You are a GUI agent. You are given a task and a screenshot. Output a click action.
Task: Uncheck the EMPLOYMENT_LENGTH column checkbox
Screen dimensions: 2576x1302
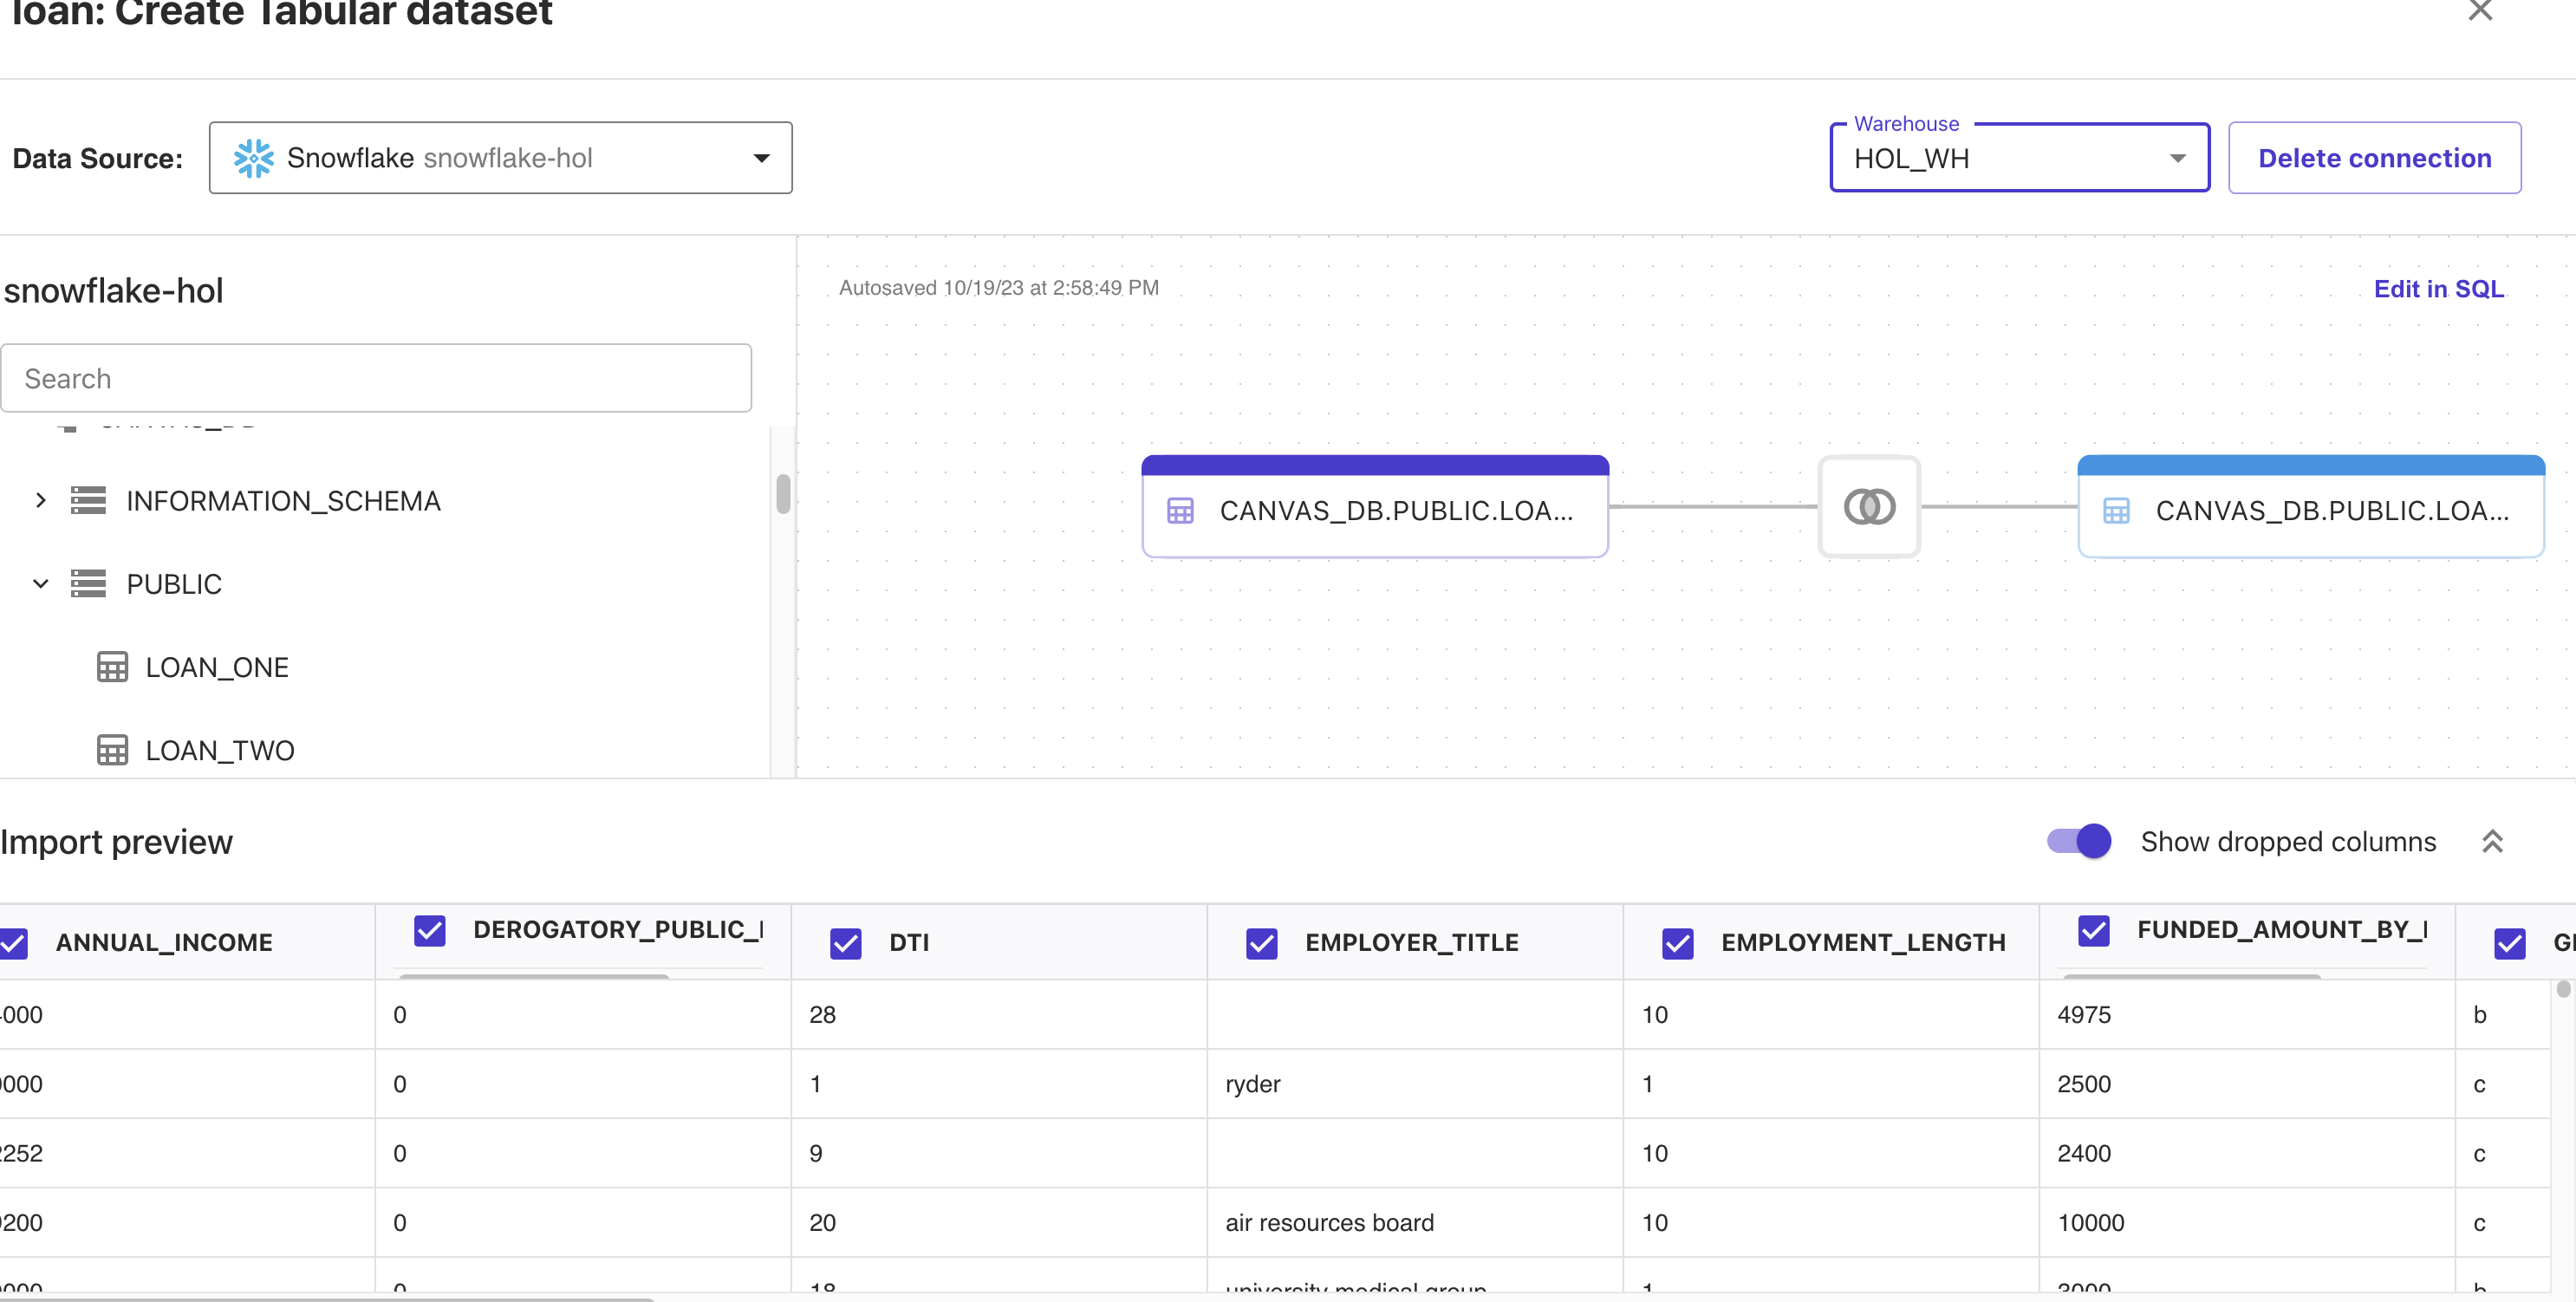coord(1677,943)
